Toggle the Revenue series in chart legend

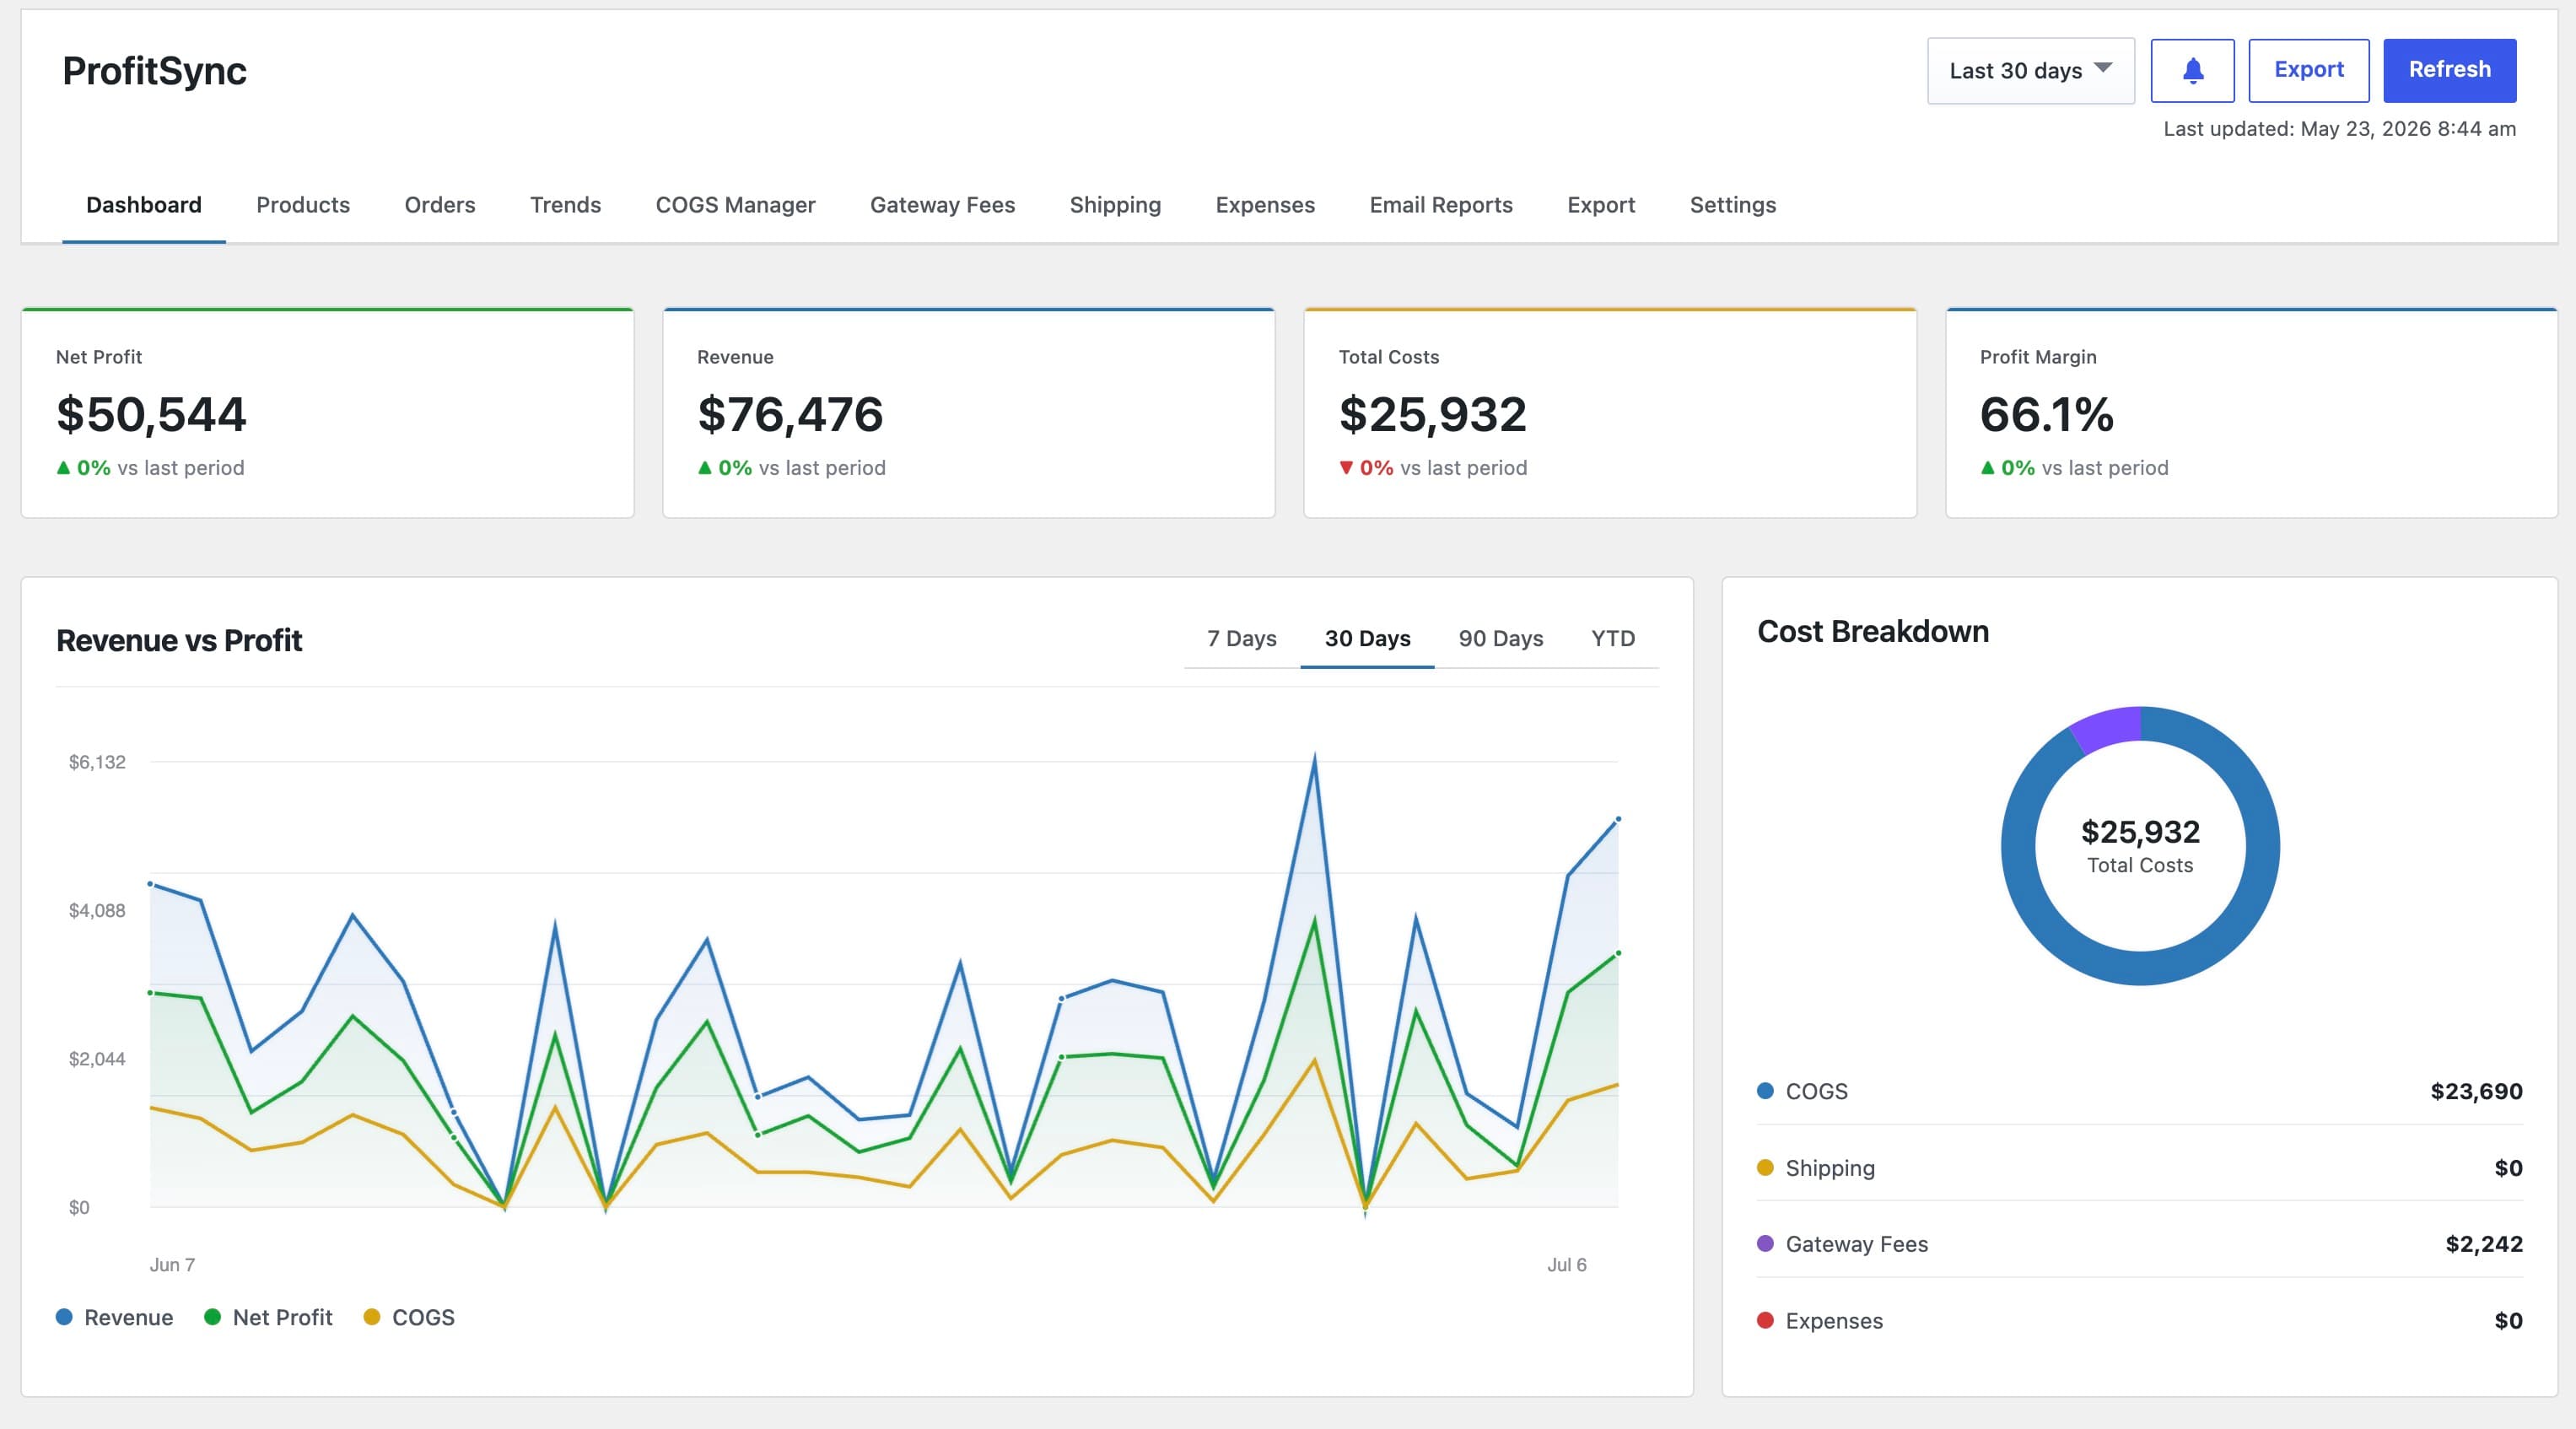click(115, 1317)
